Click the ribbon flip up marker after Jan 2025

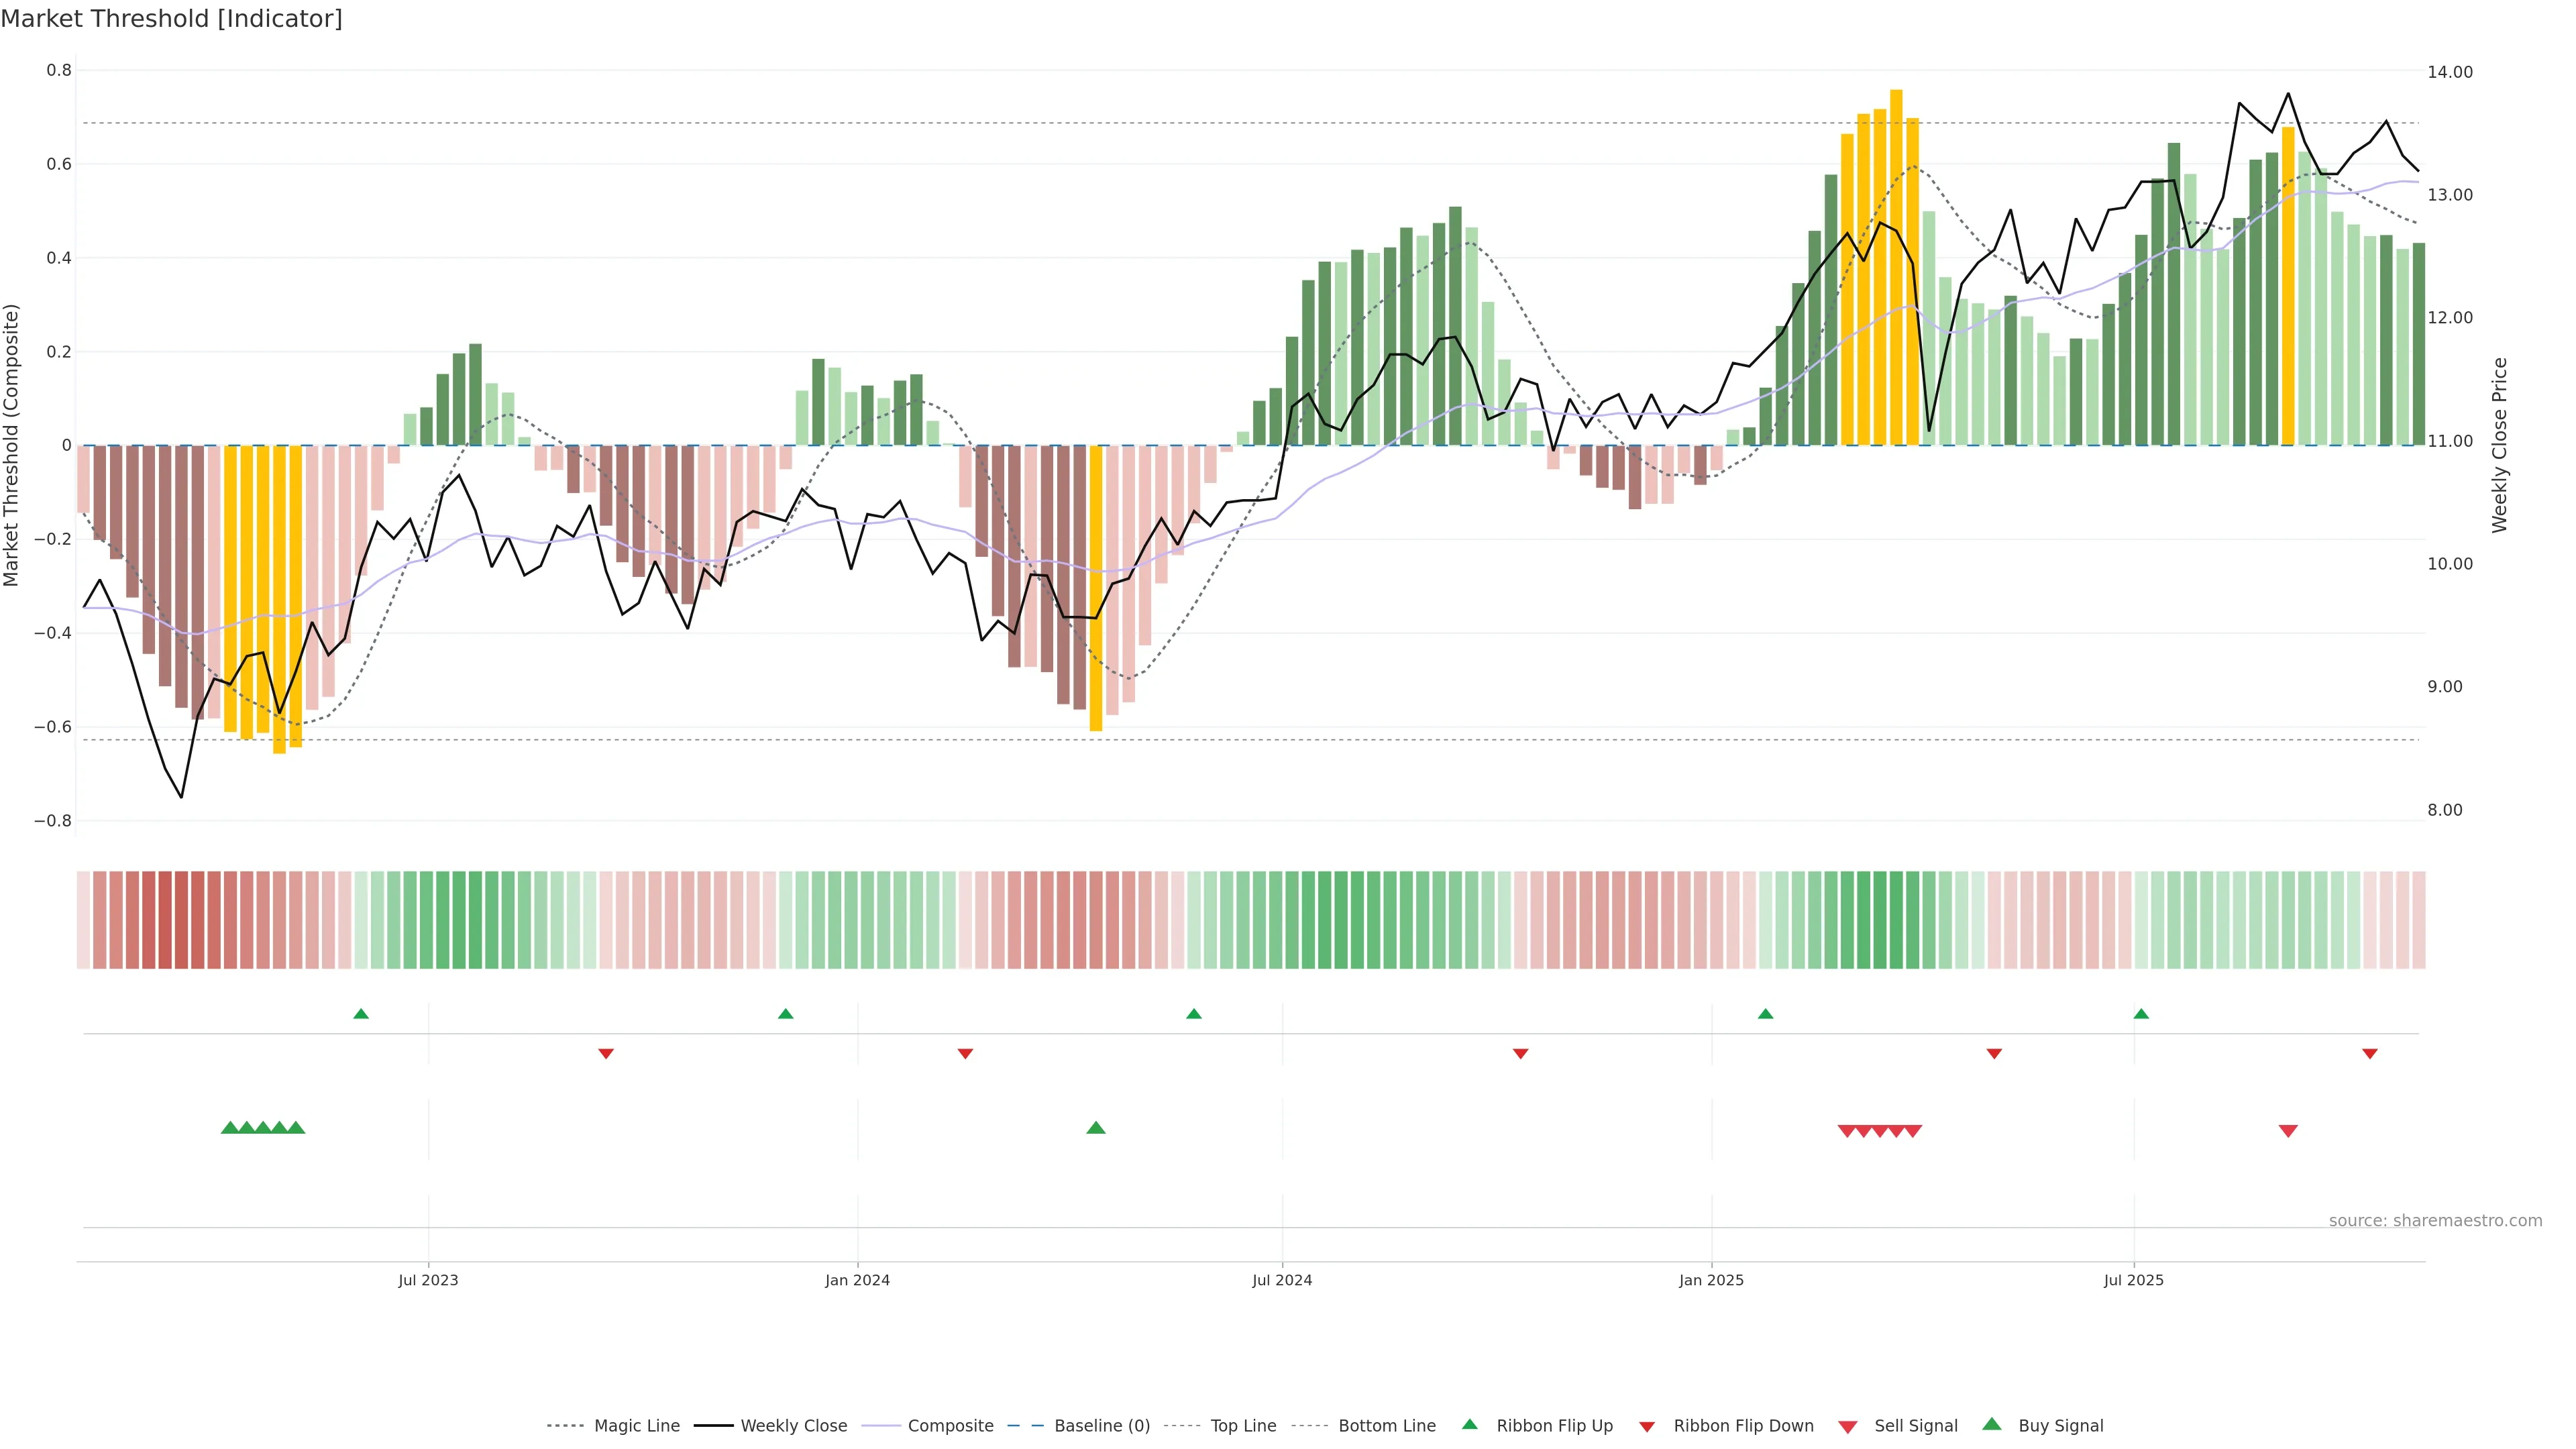pyautogui.click(x=1766, y=1014)
